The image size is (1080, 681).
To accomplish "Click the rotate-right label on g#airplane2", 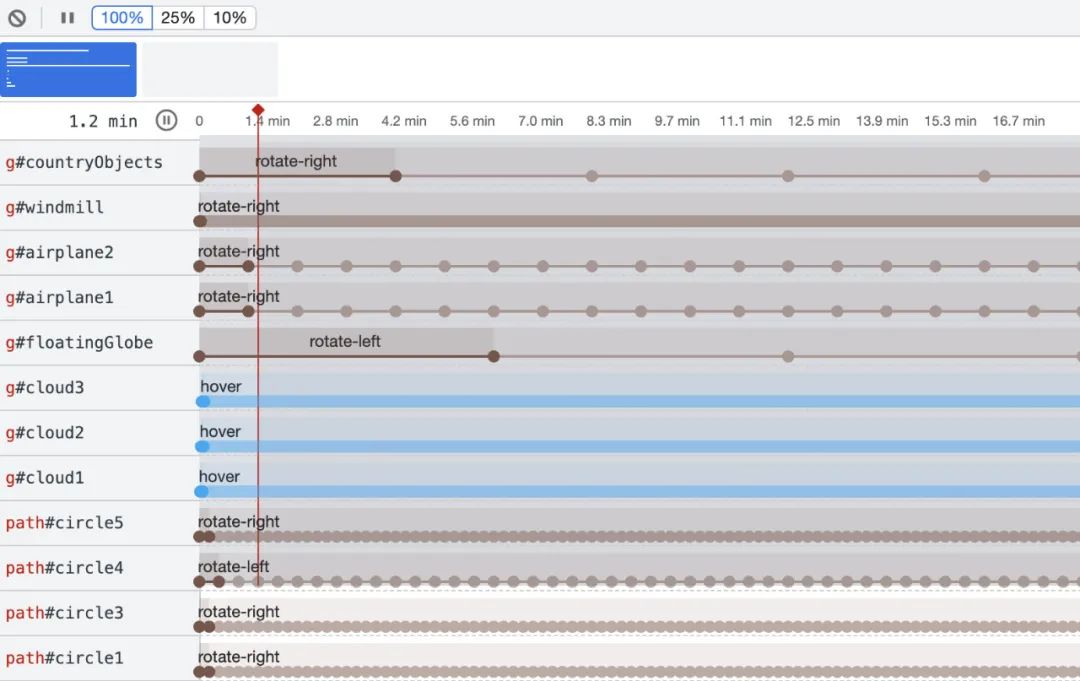I will [239, 251].
